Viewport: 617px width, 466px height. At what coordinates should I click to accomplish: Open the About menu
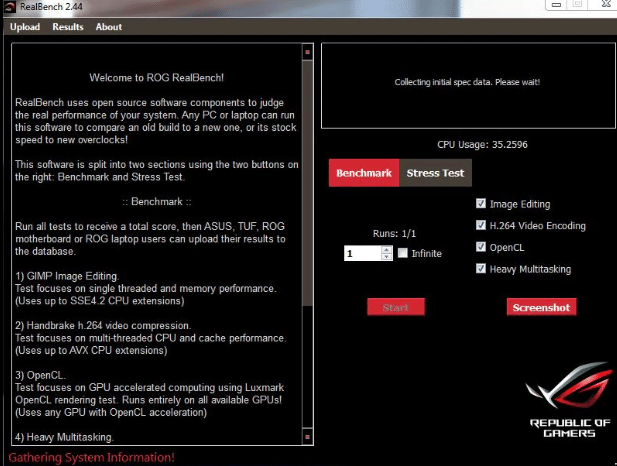pos(109,27)
